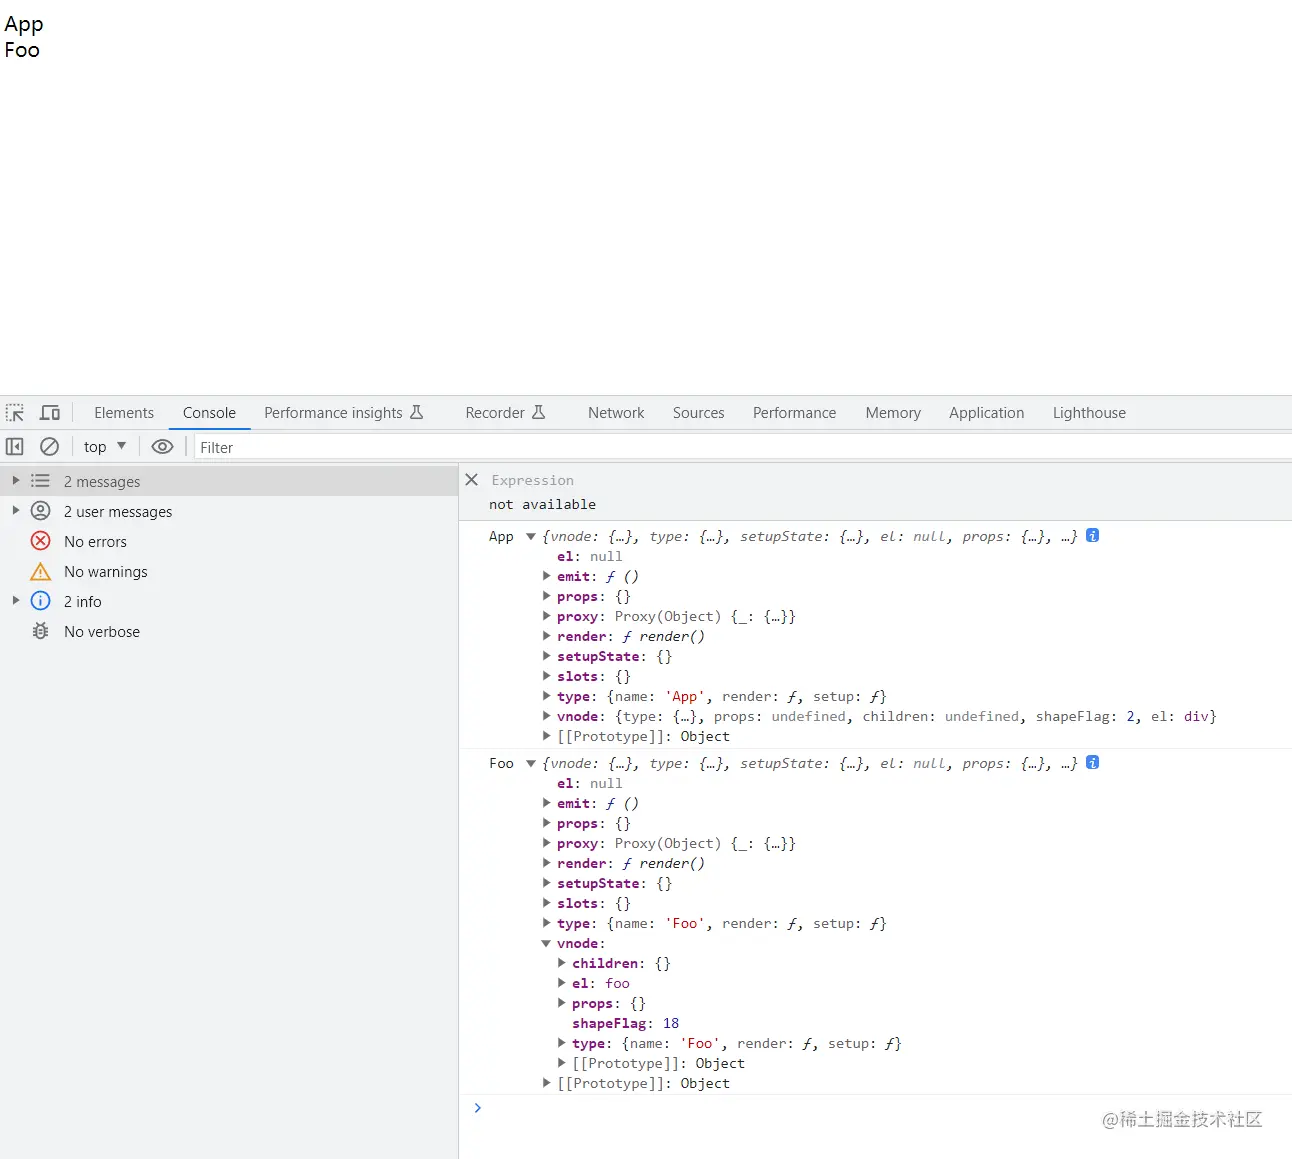1292x1159 pixels.
Task: Expand the App emit property
Action: click(x=546, y=576)
